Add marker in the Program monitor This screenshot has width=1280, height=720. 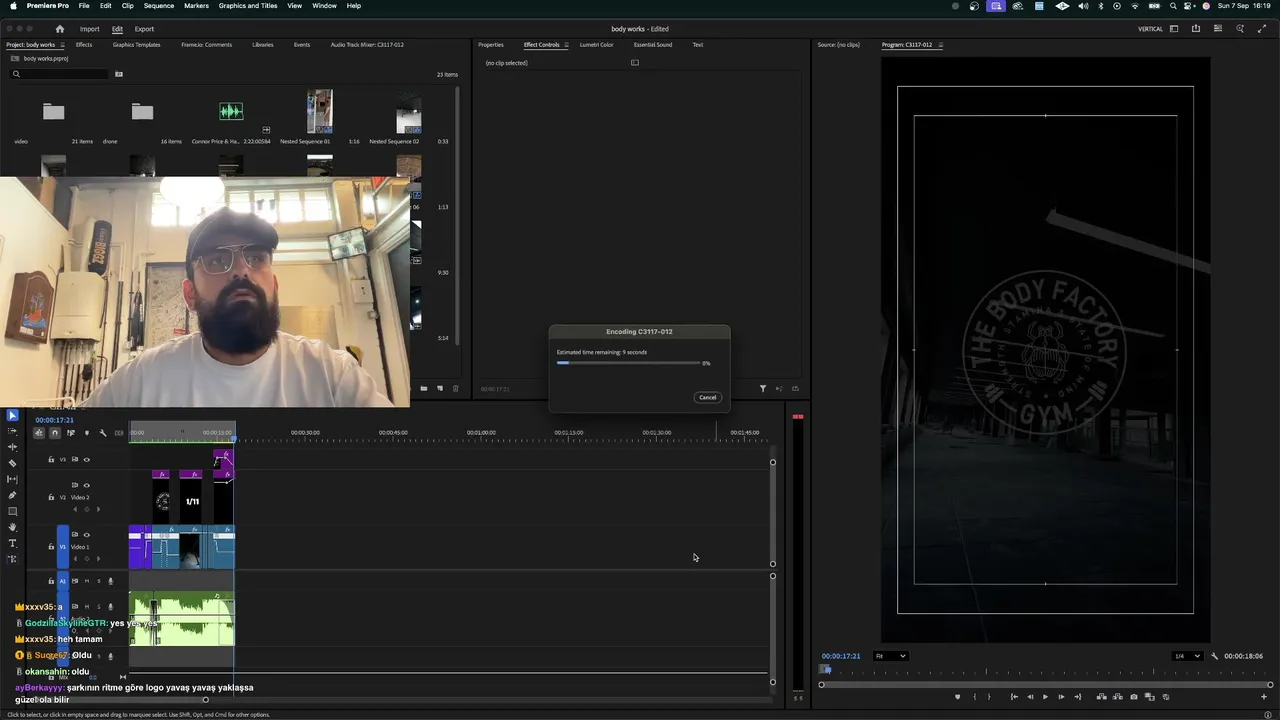[957, 697]
